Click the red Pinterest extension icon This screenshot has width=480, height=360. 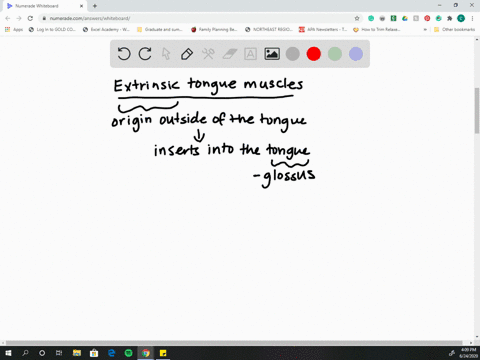pos(427,18)
